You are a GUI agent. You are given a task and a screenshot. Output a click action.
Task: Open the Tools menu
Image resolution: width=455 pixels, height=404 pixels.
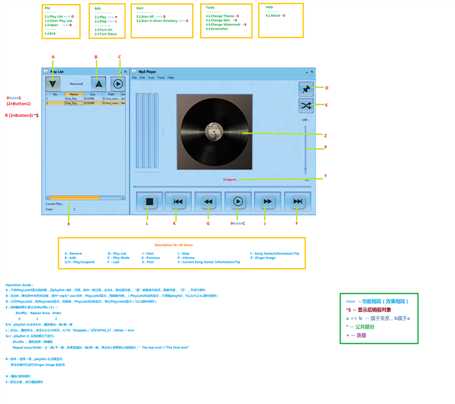pyautogui.click(x=161, y=78)
